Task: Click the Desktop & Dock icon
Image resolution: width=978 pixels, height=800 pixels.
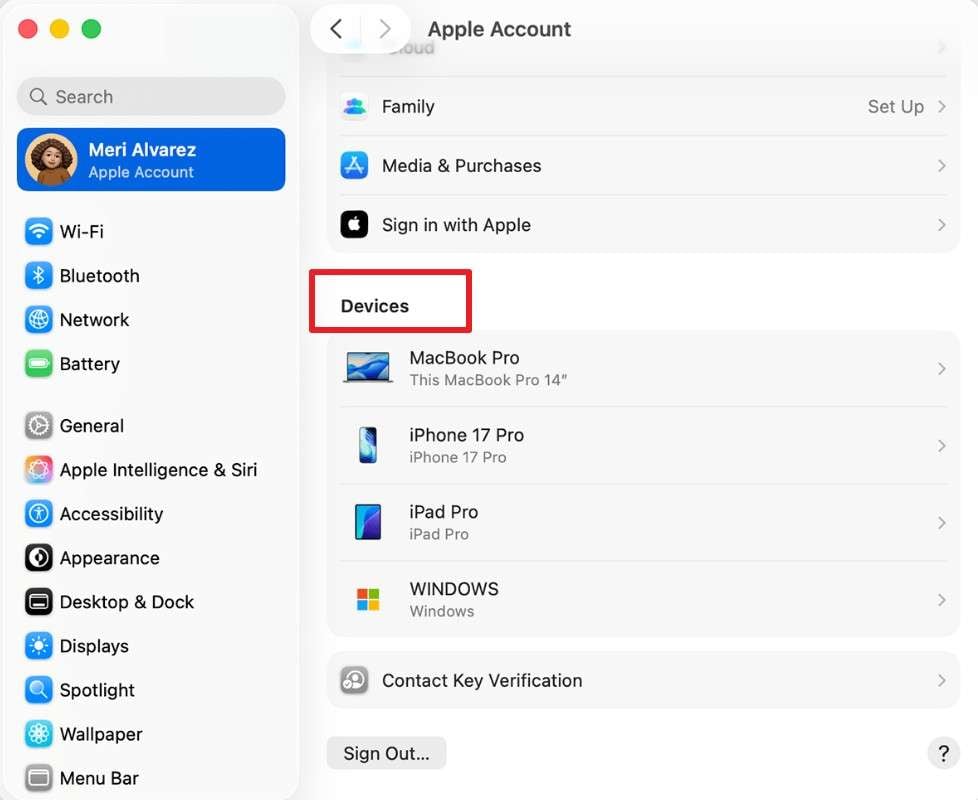Action: point(39,602)
